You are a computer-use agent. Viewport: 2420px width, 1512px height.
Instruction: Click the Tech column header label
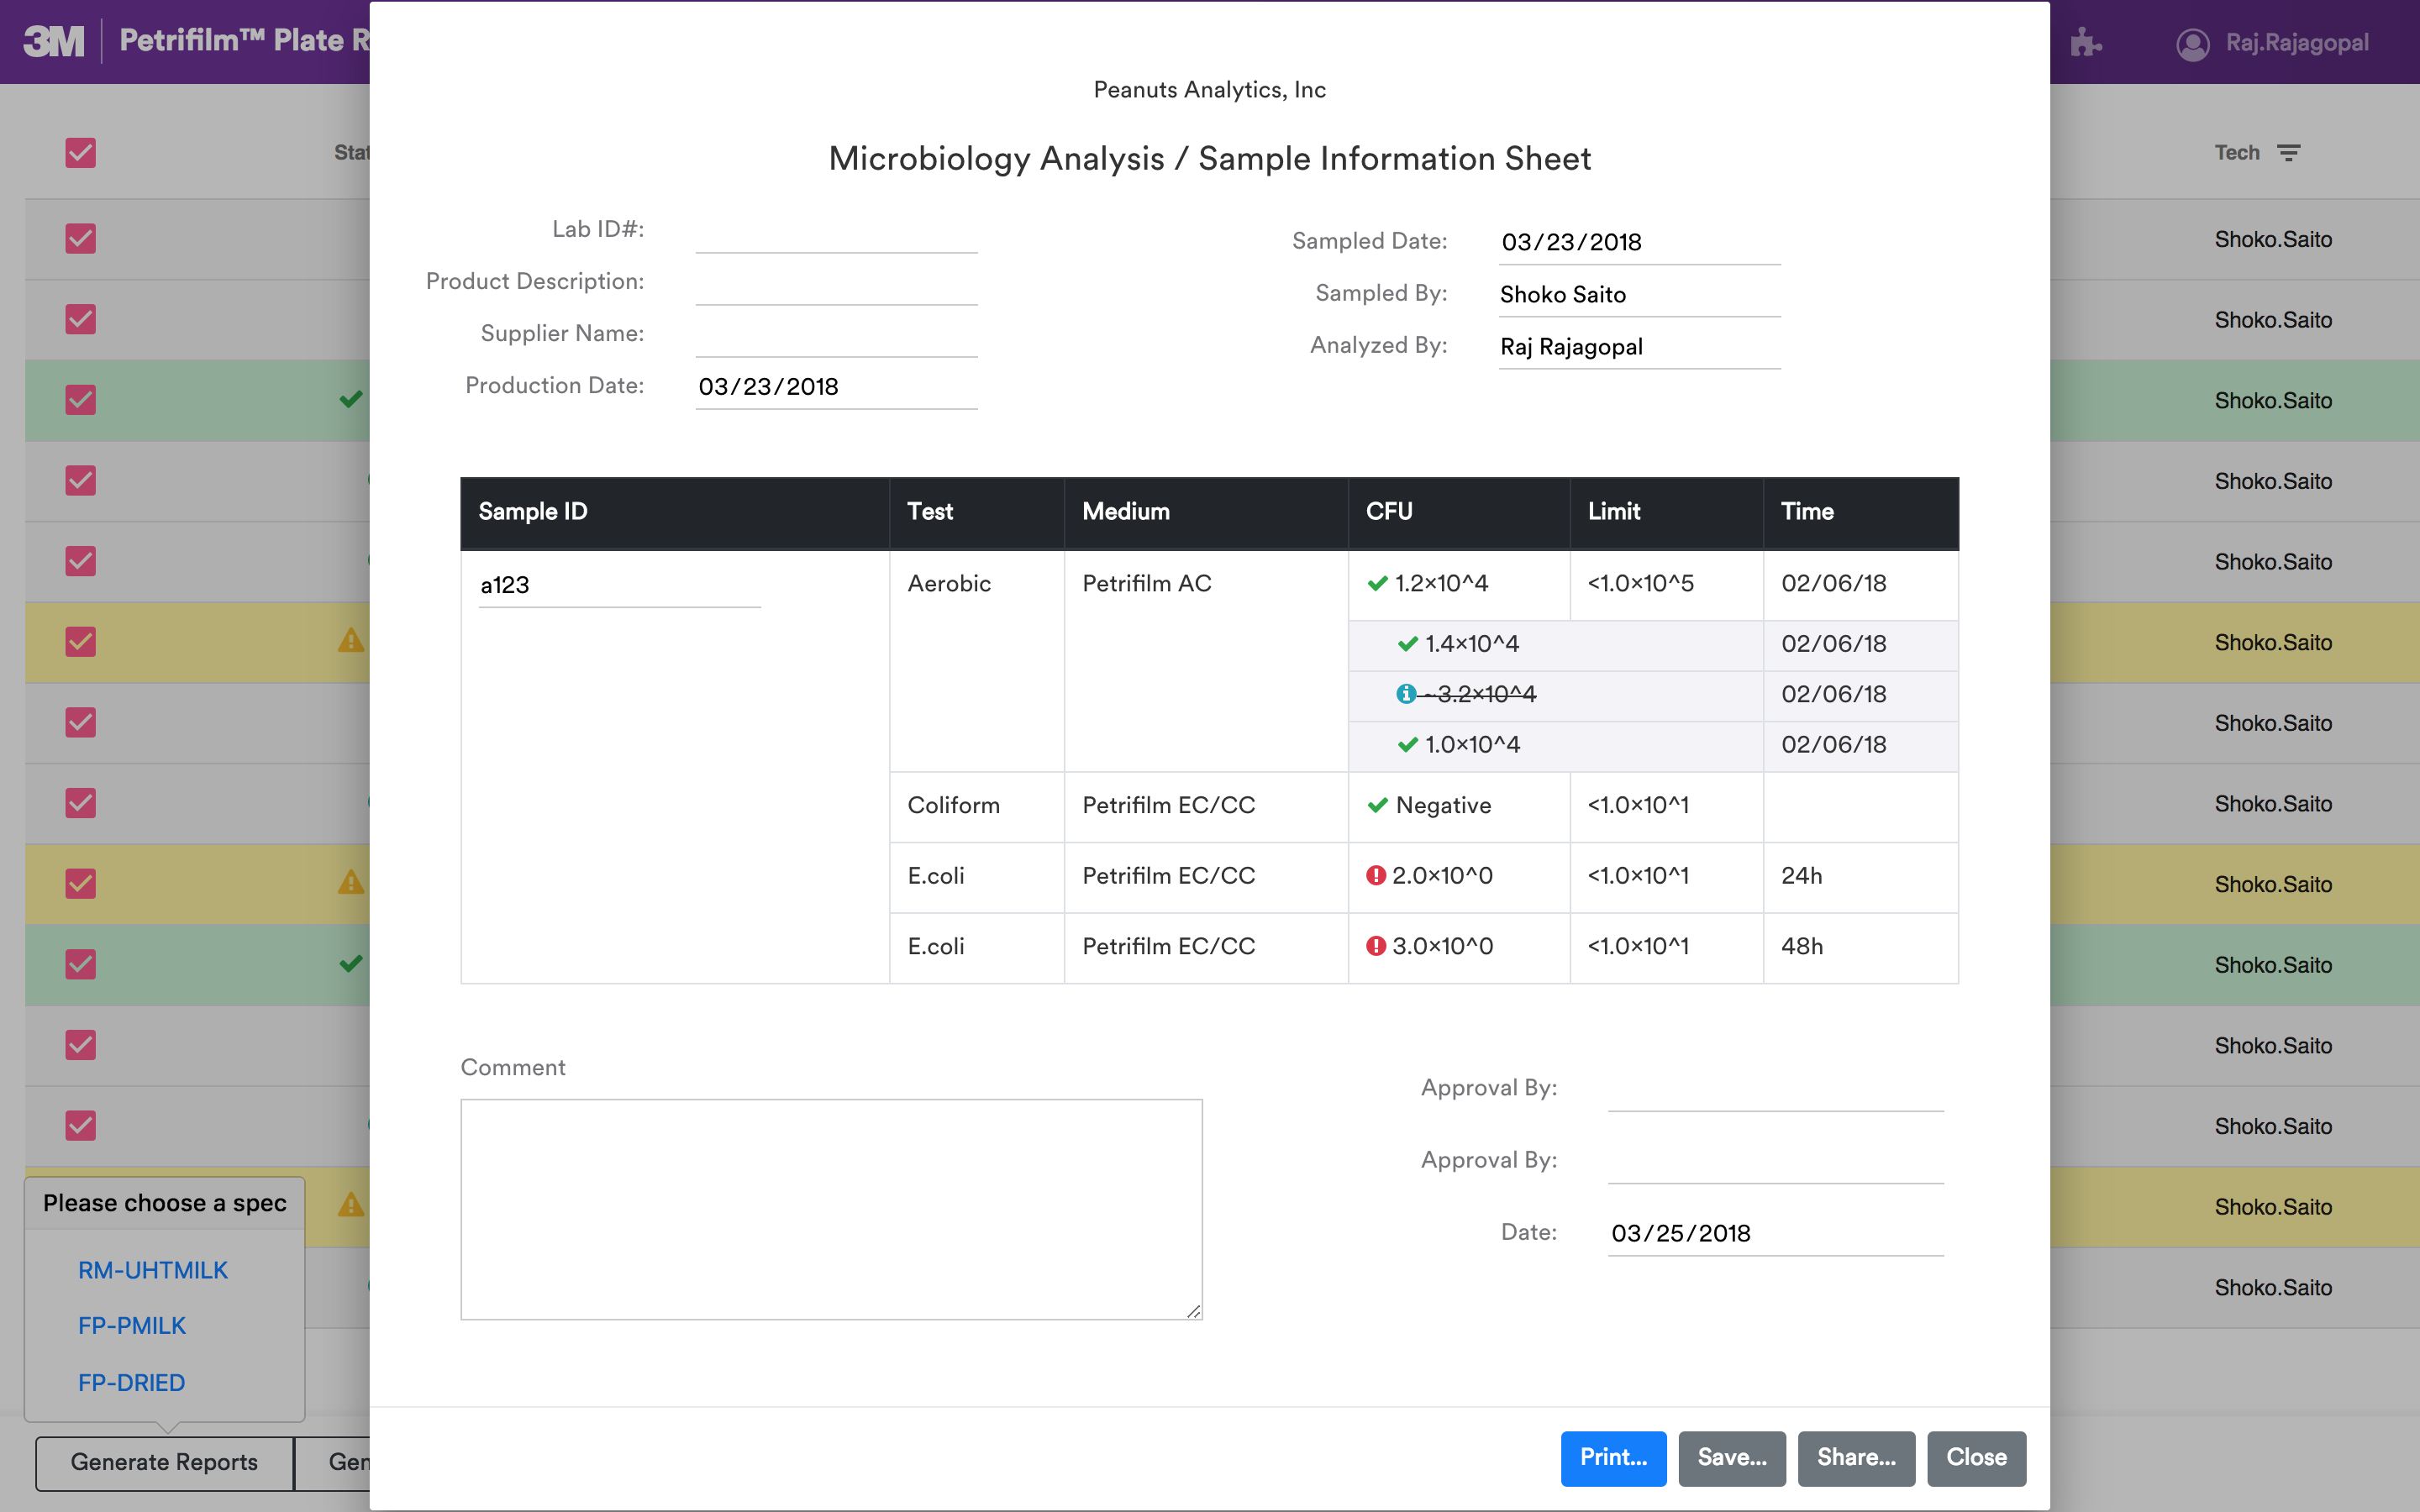point(2237,153)
